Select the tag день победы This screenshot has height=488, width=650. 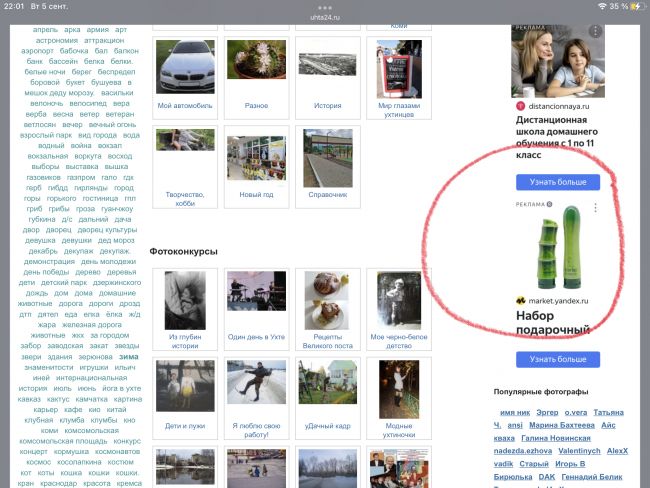click(46, 272)
